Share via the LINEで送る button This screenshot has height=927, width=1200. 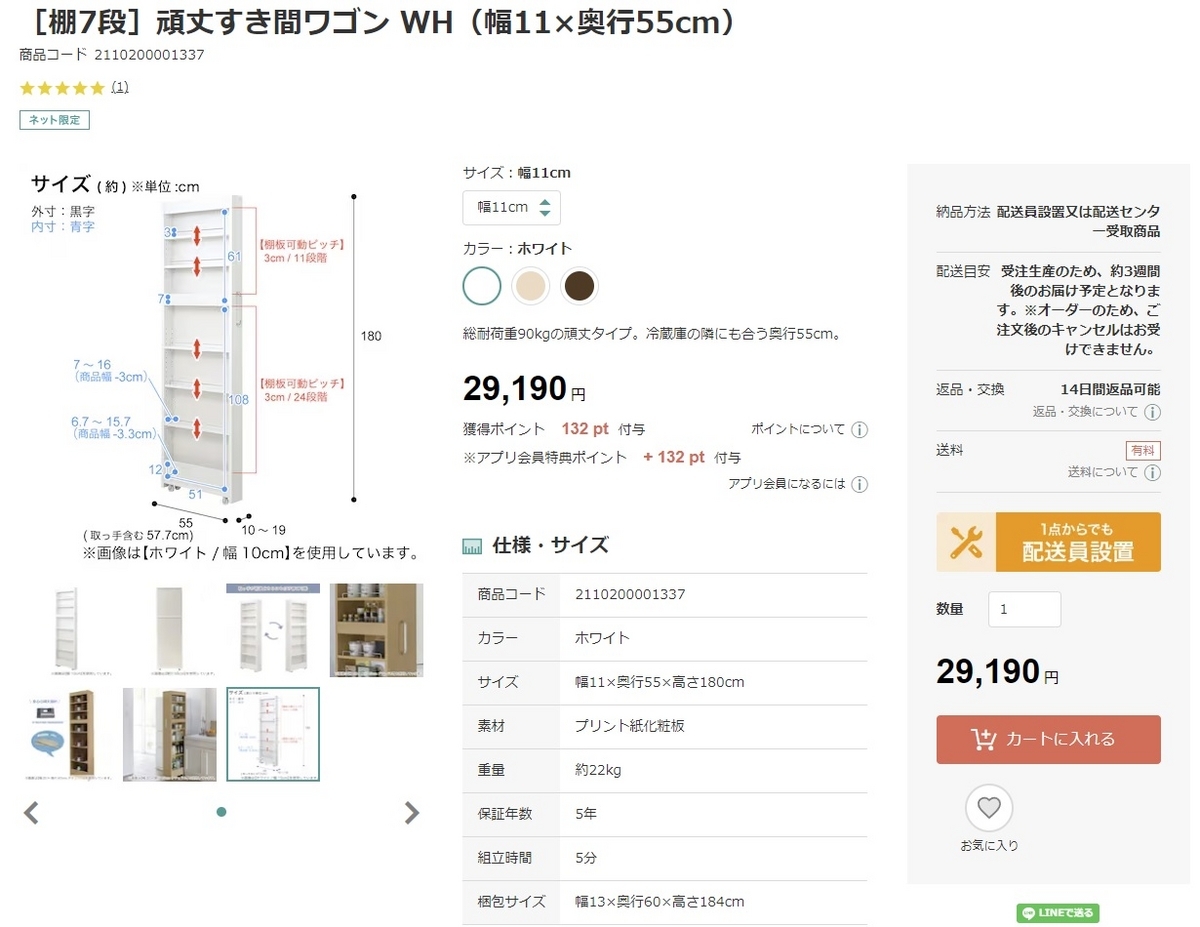pyautogui.click(x=1058, y=912)
